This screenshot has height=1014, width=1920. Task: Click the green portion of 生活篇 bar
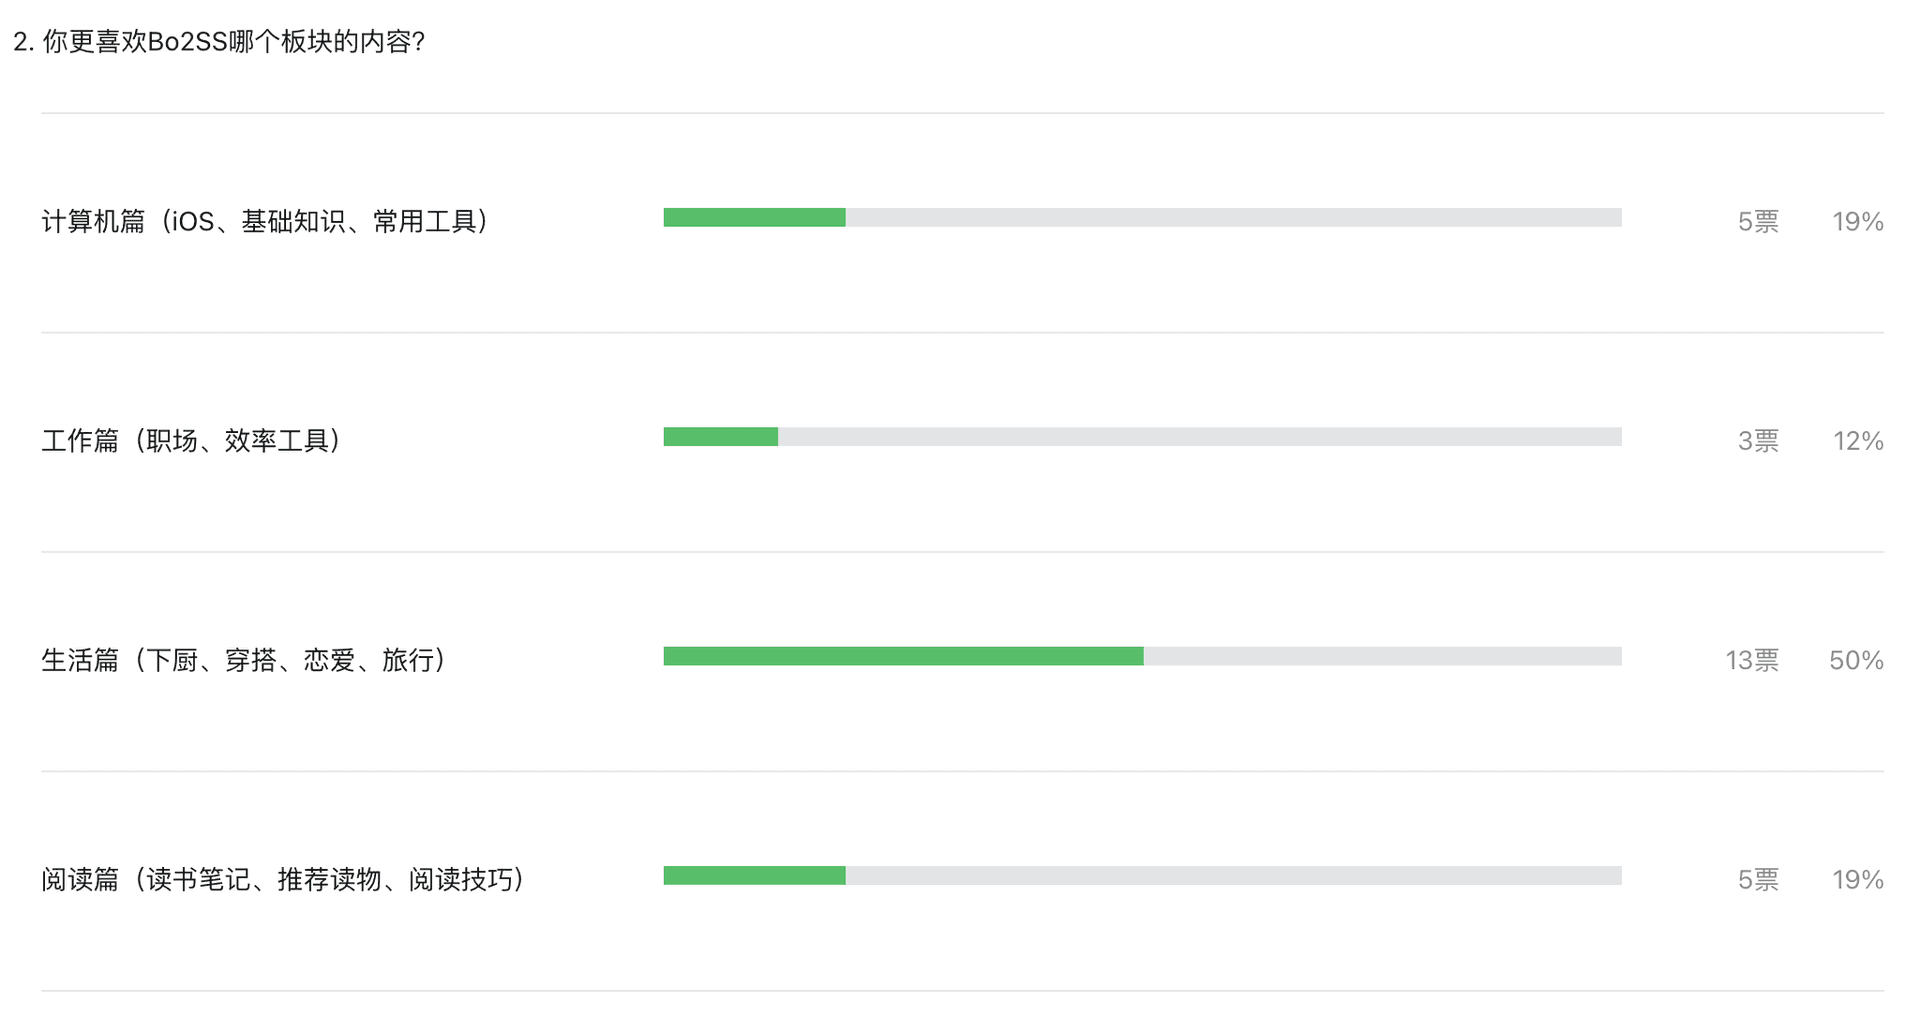pyautogui.click(x=903, y=656)
